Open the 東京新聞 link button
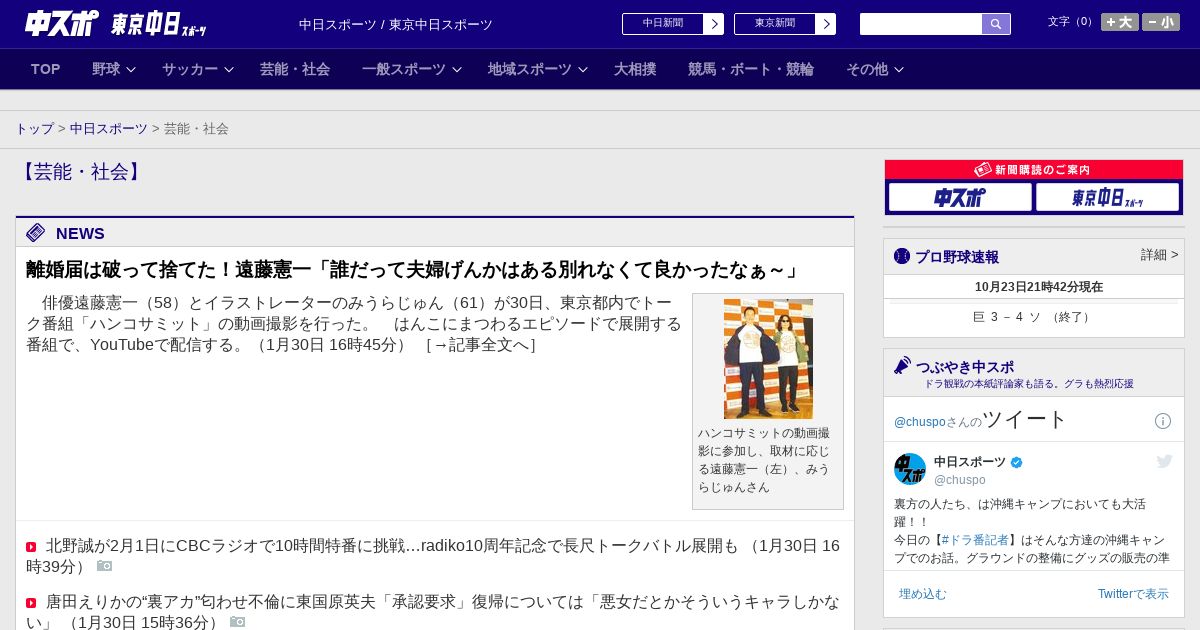The height and width of the screenshot is (630, 1200). coord(775,24)
